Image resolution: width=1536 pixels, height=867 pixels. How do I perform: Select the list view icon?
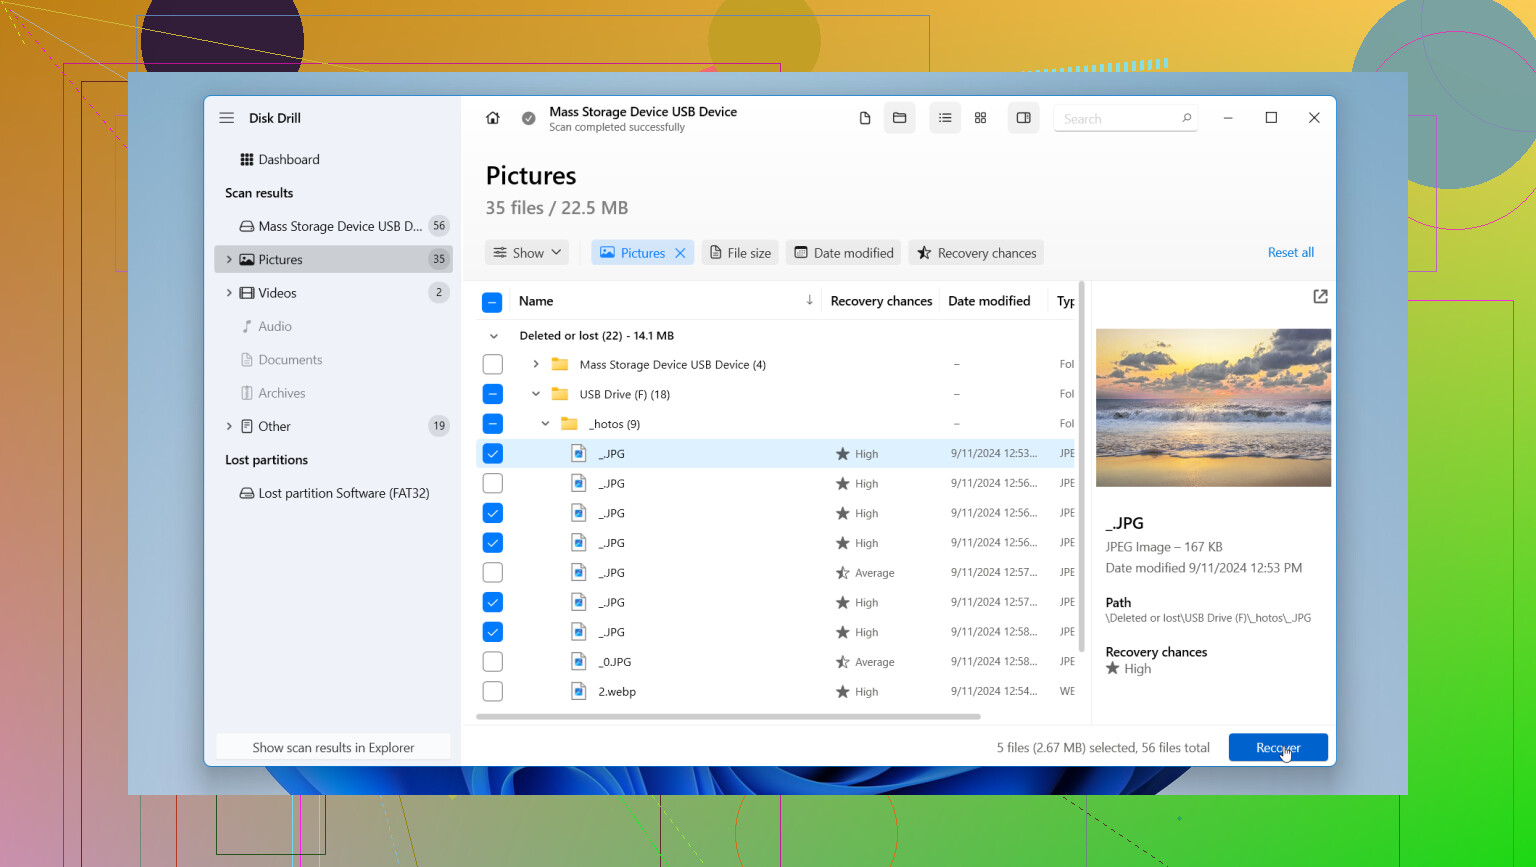click(x=945, y=118)
